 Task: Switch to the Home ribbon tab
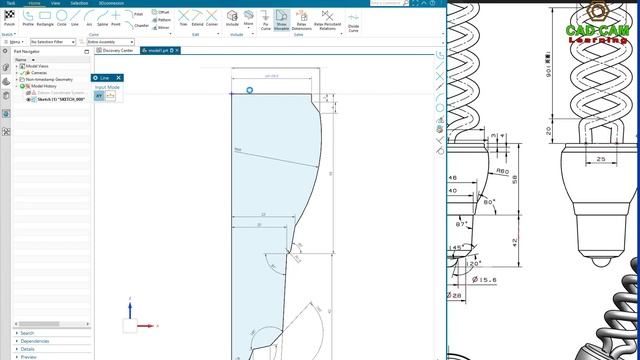click(35, 3)
